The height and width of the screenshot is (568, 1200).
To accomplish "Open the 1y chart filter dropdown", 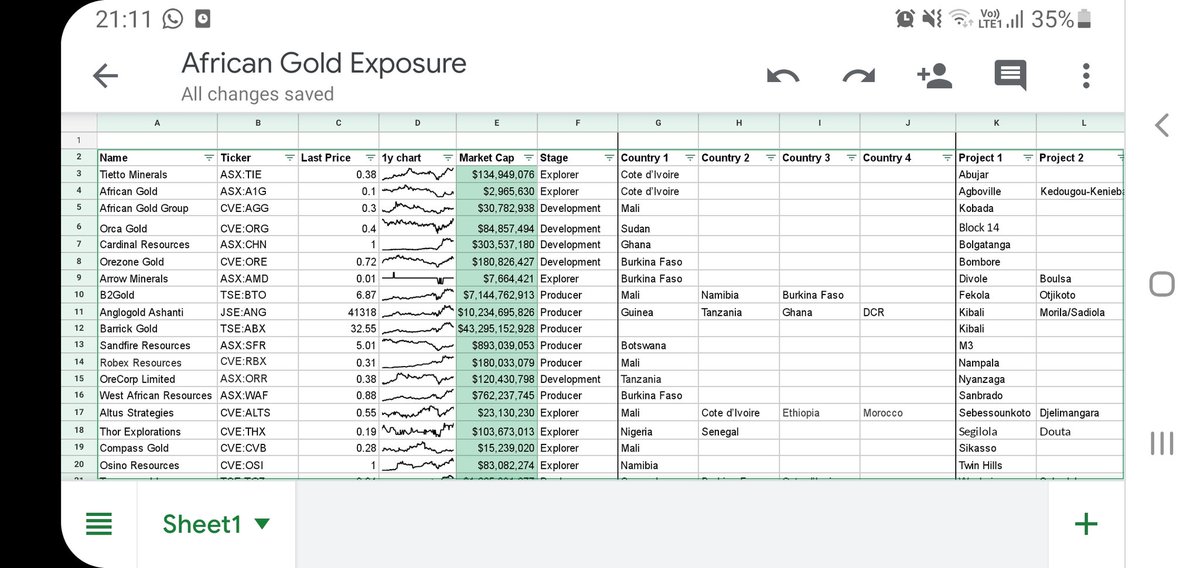I will [x=448, y=158].
